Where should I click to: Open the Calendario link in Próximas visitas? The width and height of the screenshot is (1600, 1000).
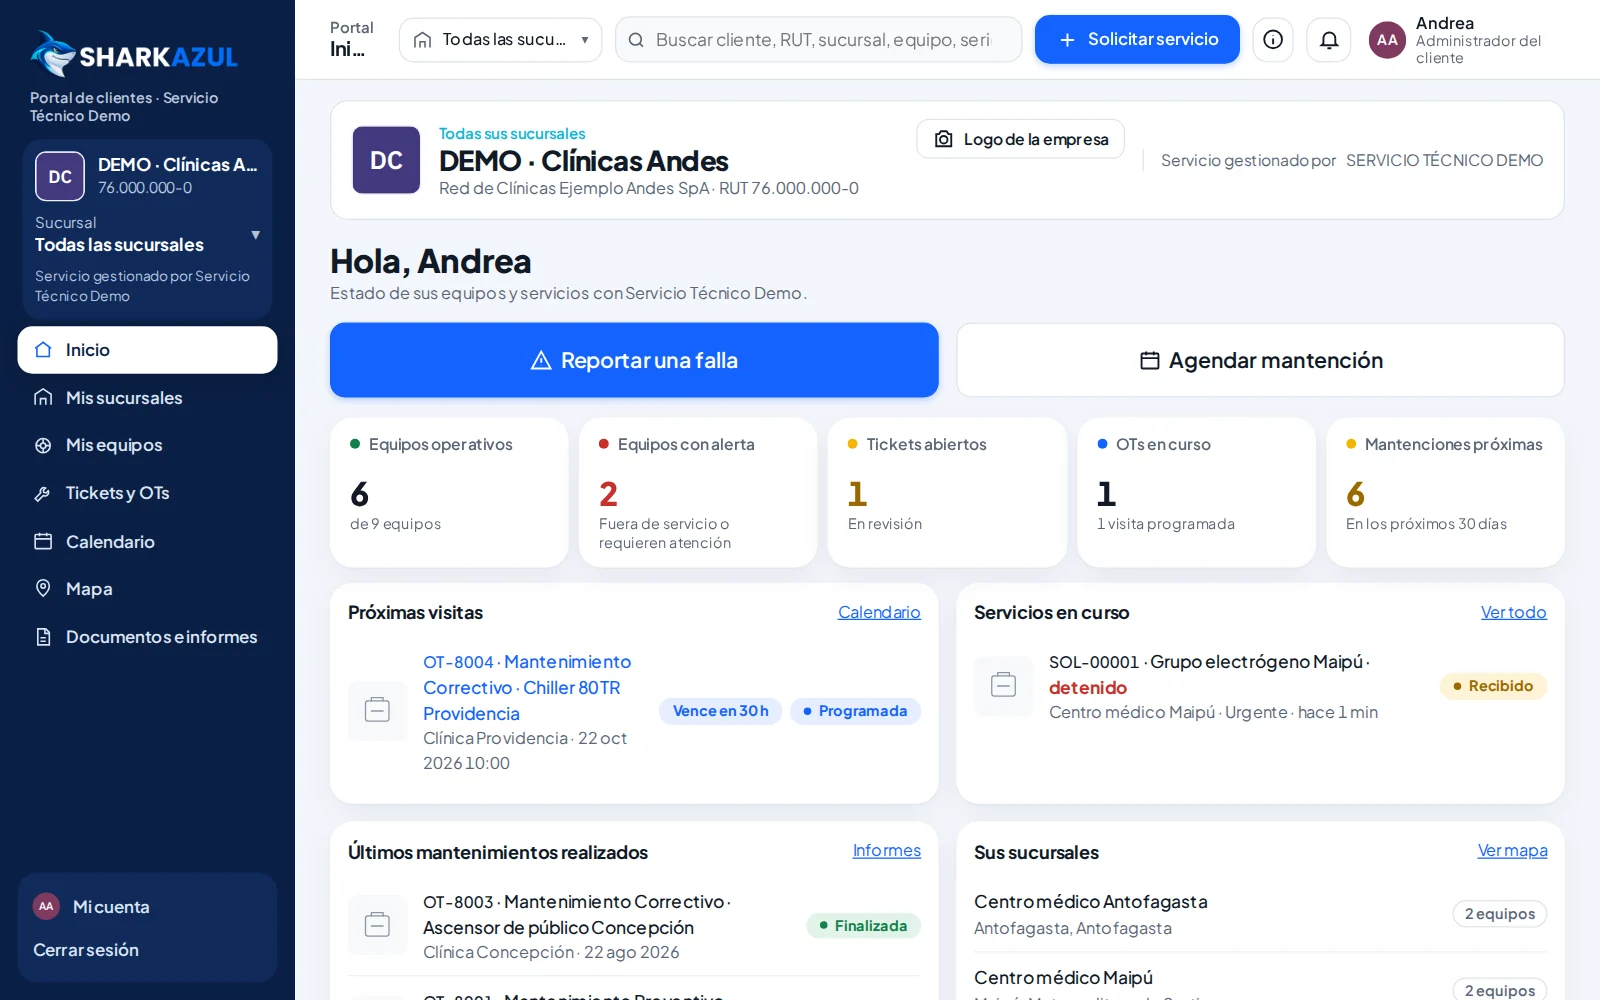(x=879, y=612)
